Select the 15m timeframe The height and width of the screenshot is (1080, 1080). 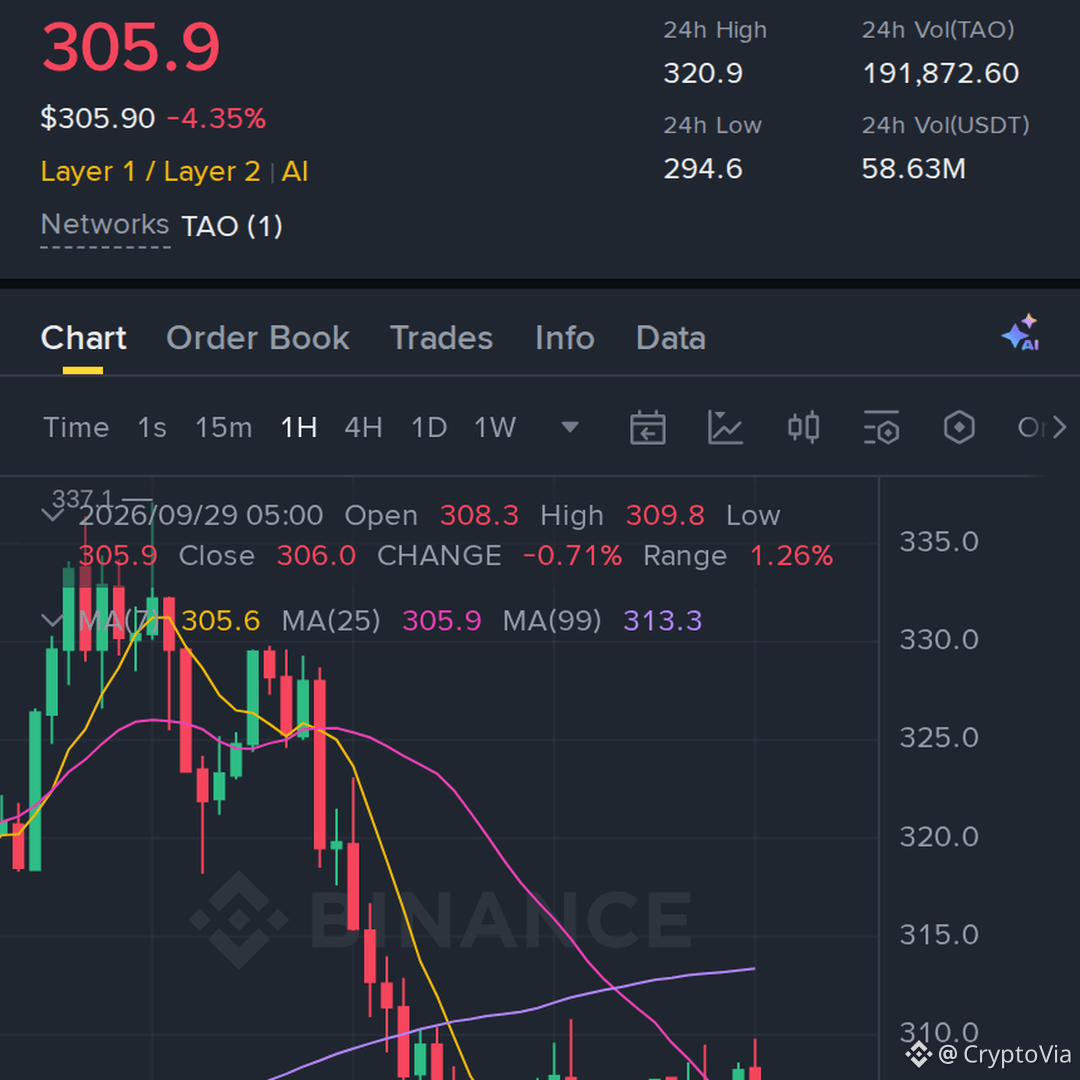pyautogui.click(x=223, y=428)
